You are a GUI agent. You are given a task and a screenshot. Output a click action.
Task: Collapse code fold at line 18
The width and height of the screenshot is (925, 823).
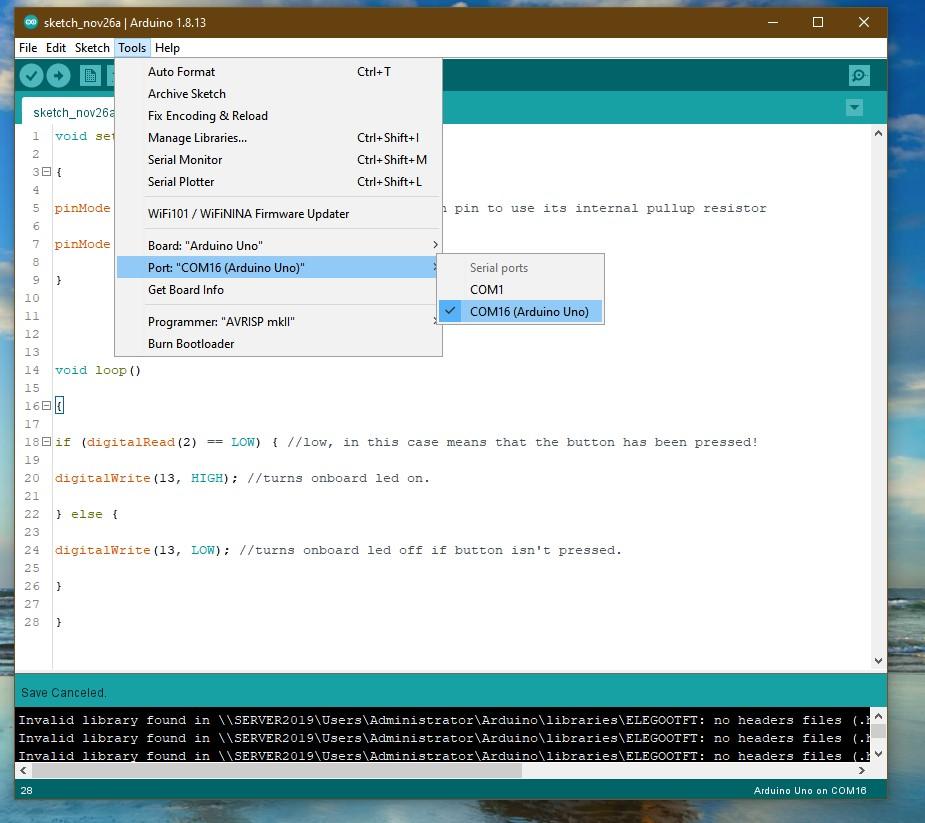[x=47, y=442]
